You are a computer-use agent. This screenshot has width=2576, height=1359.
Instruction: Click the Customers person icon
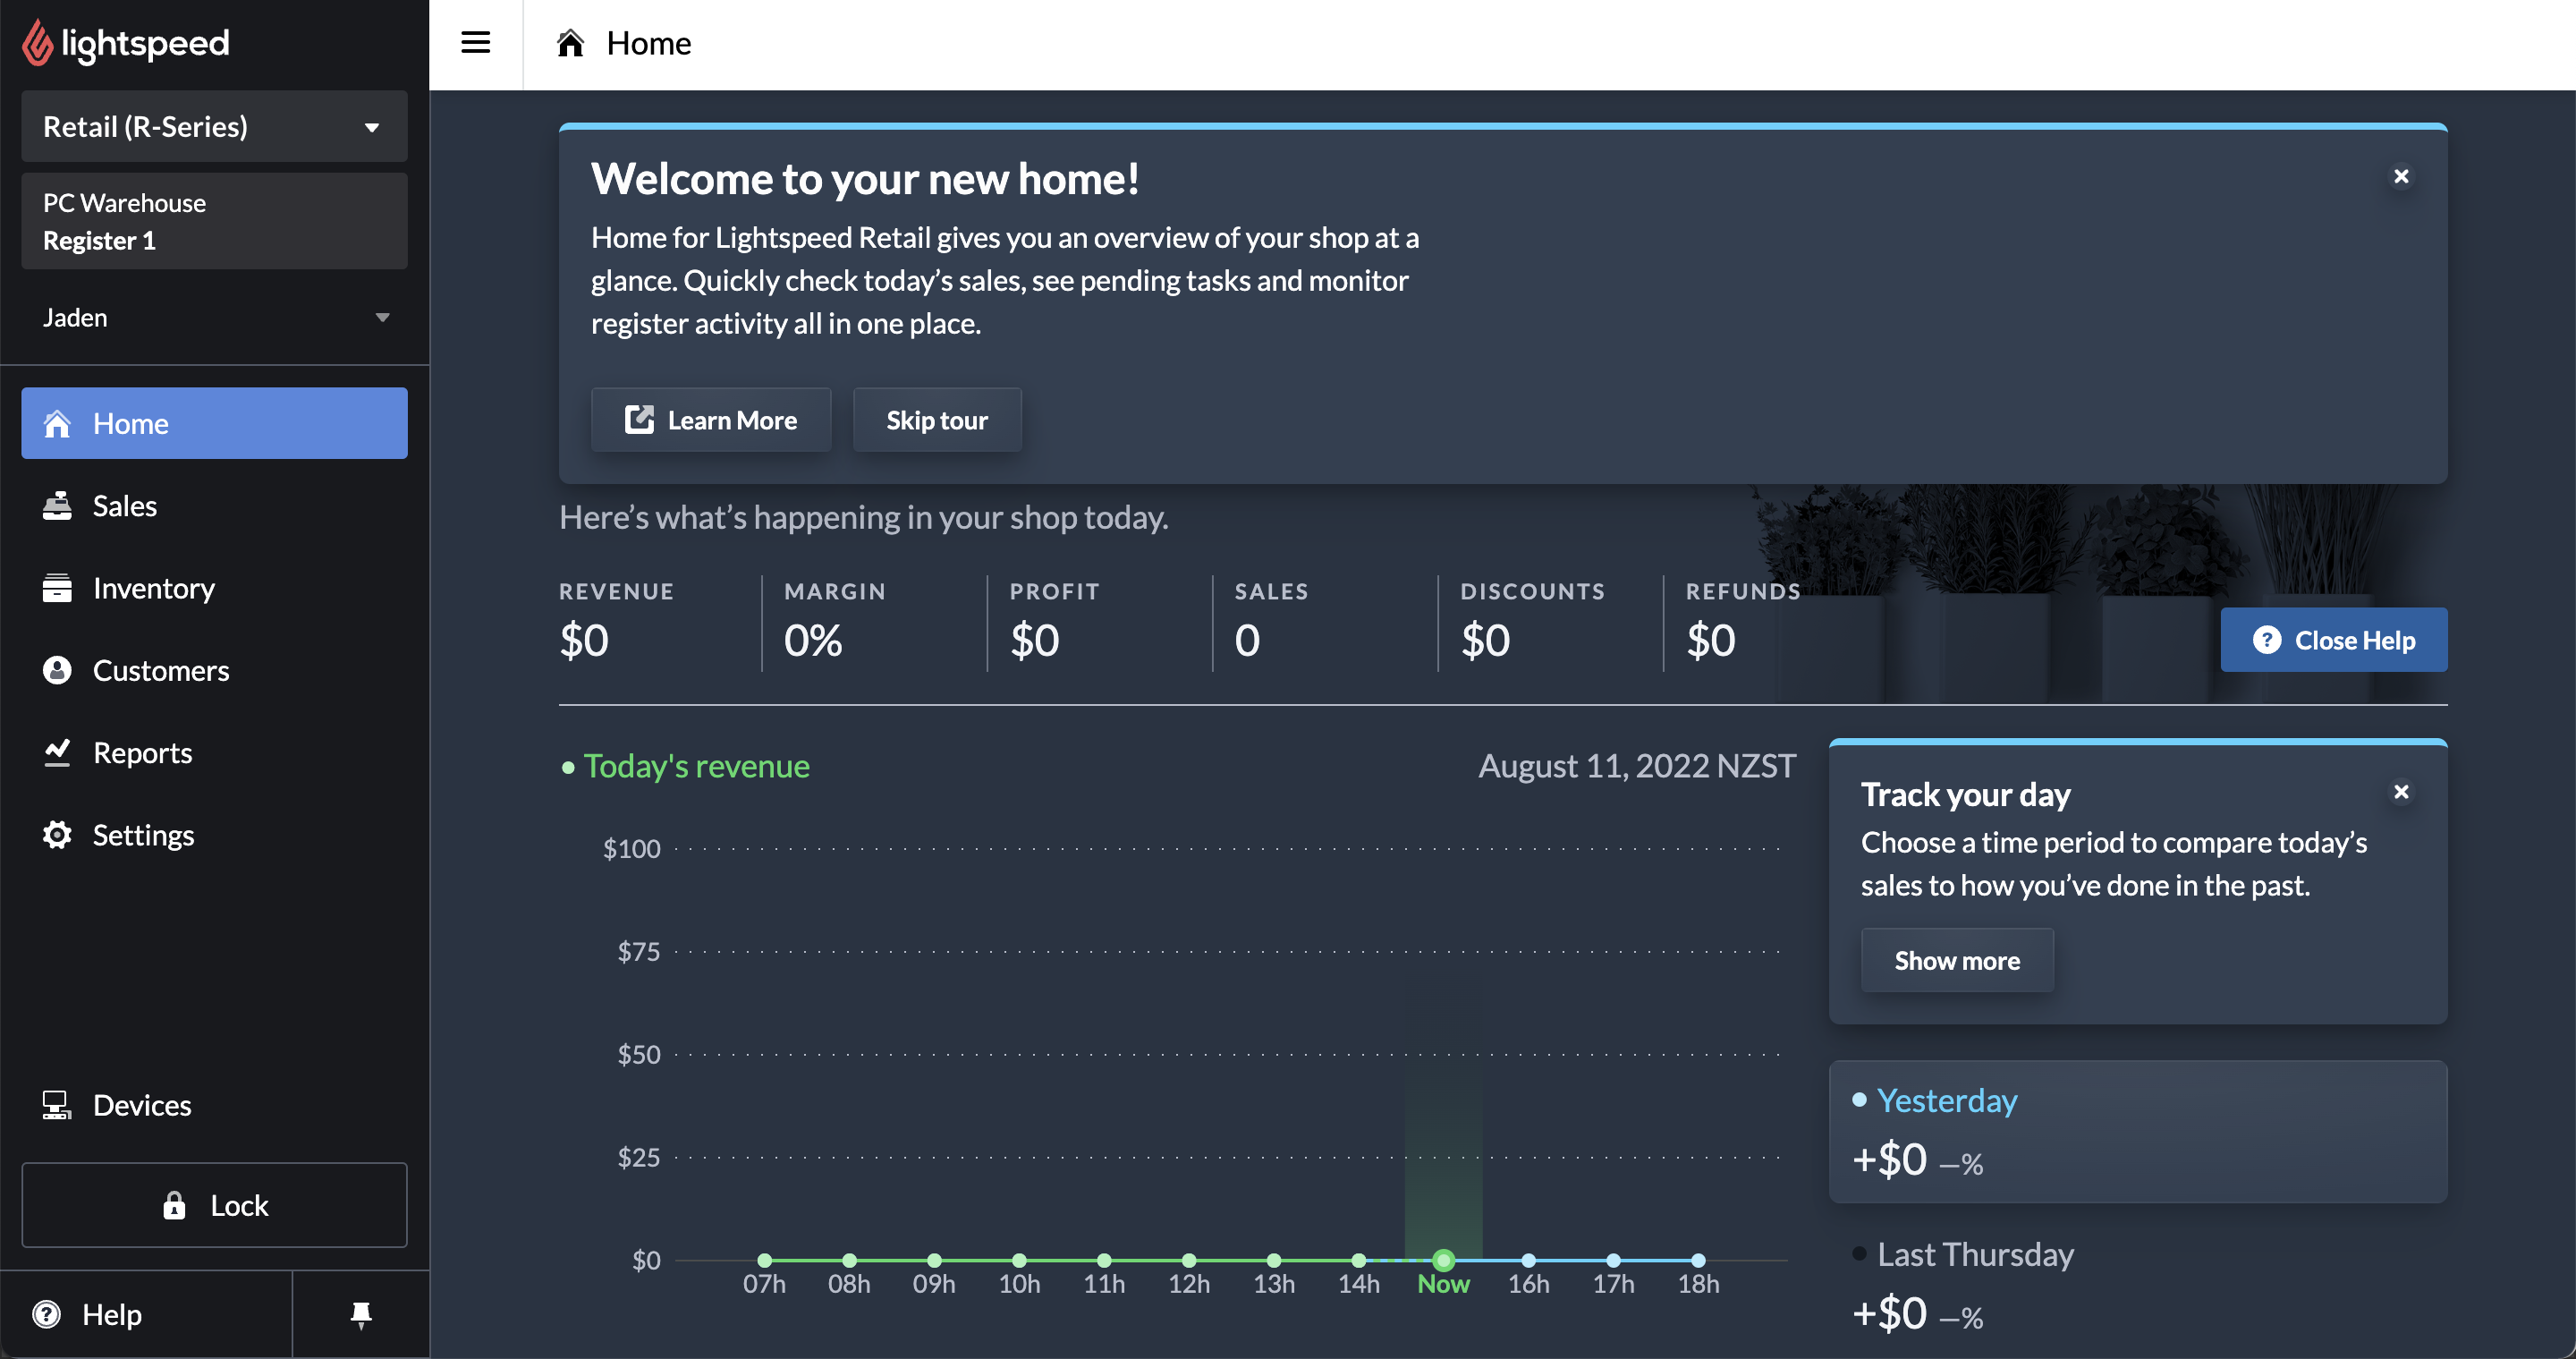click(57, 670)
